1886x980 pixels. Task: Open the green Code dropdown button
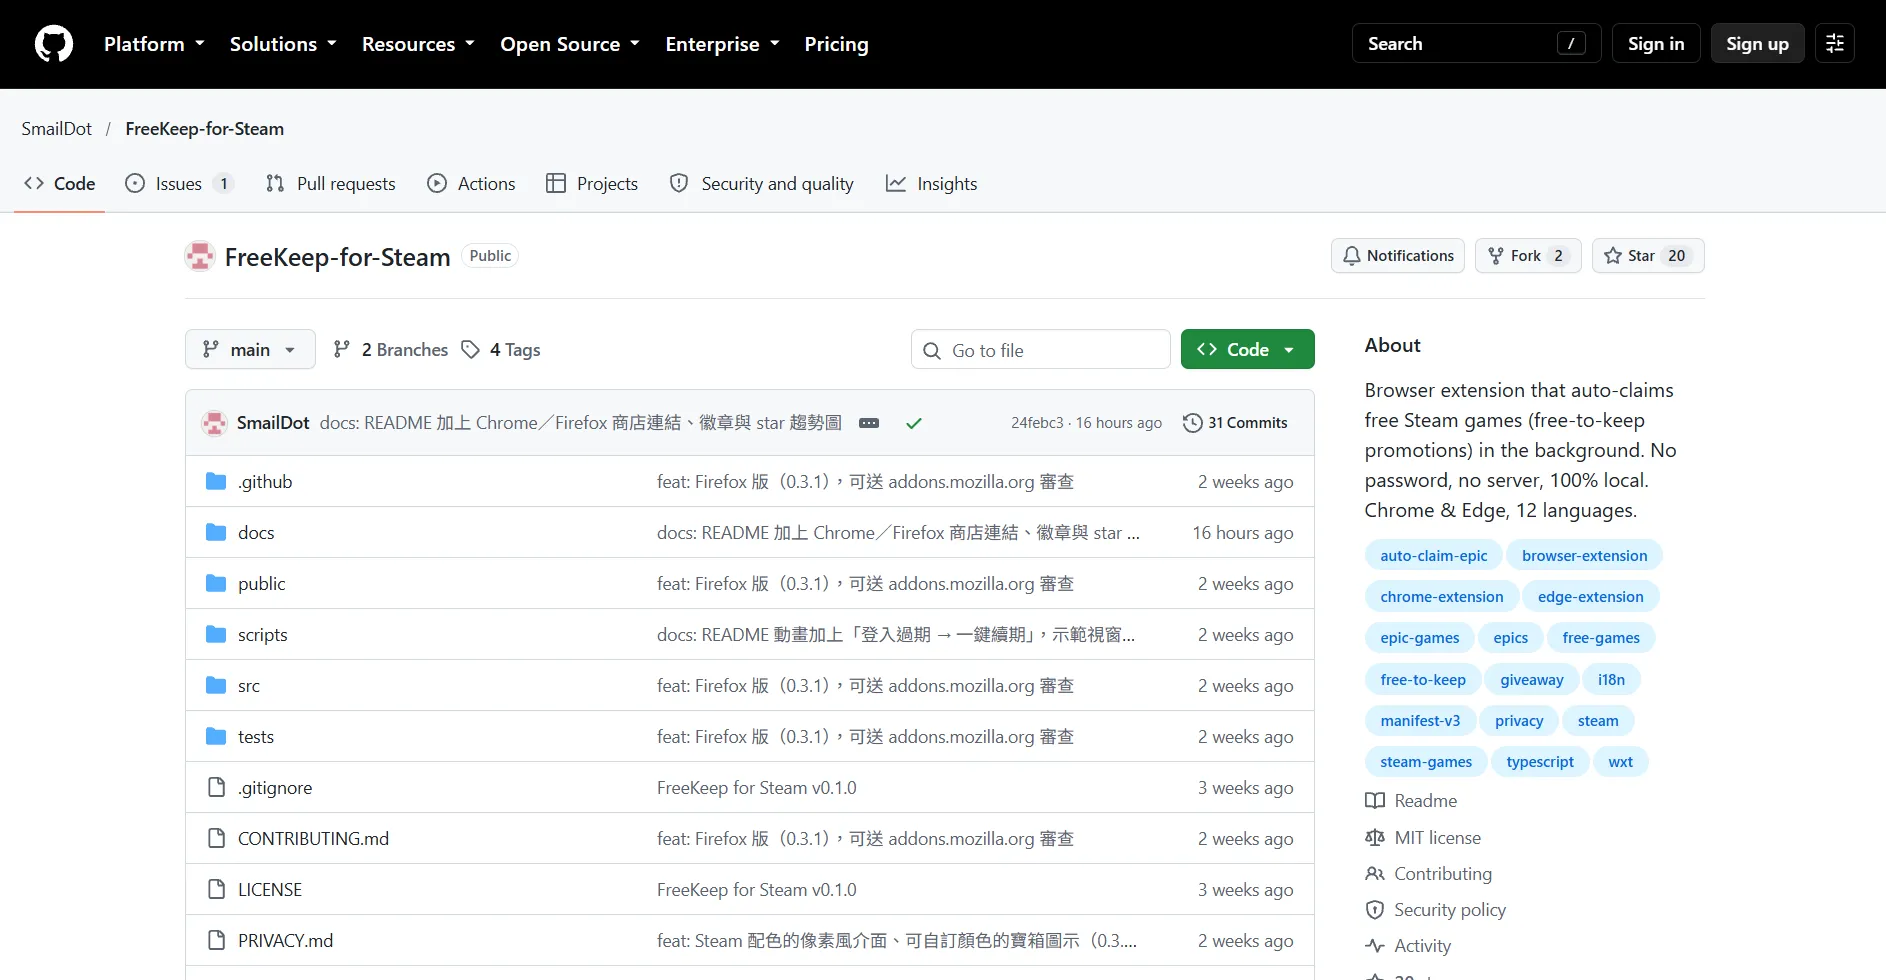click(1247, 349)
